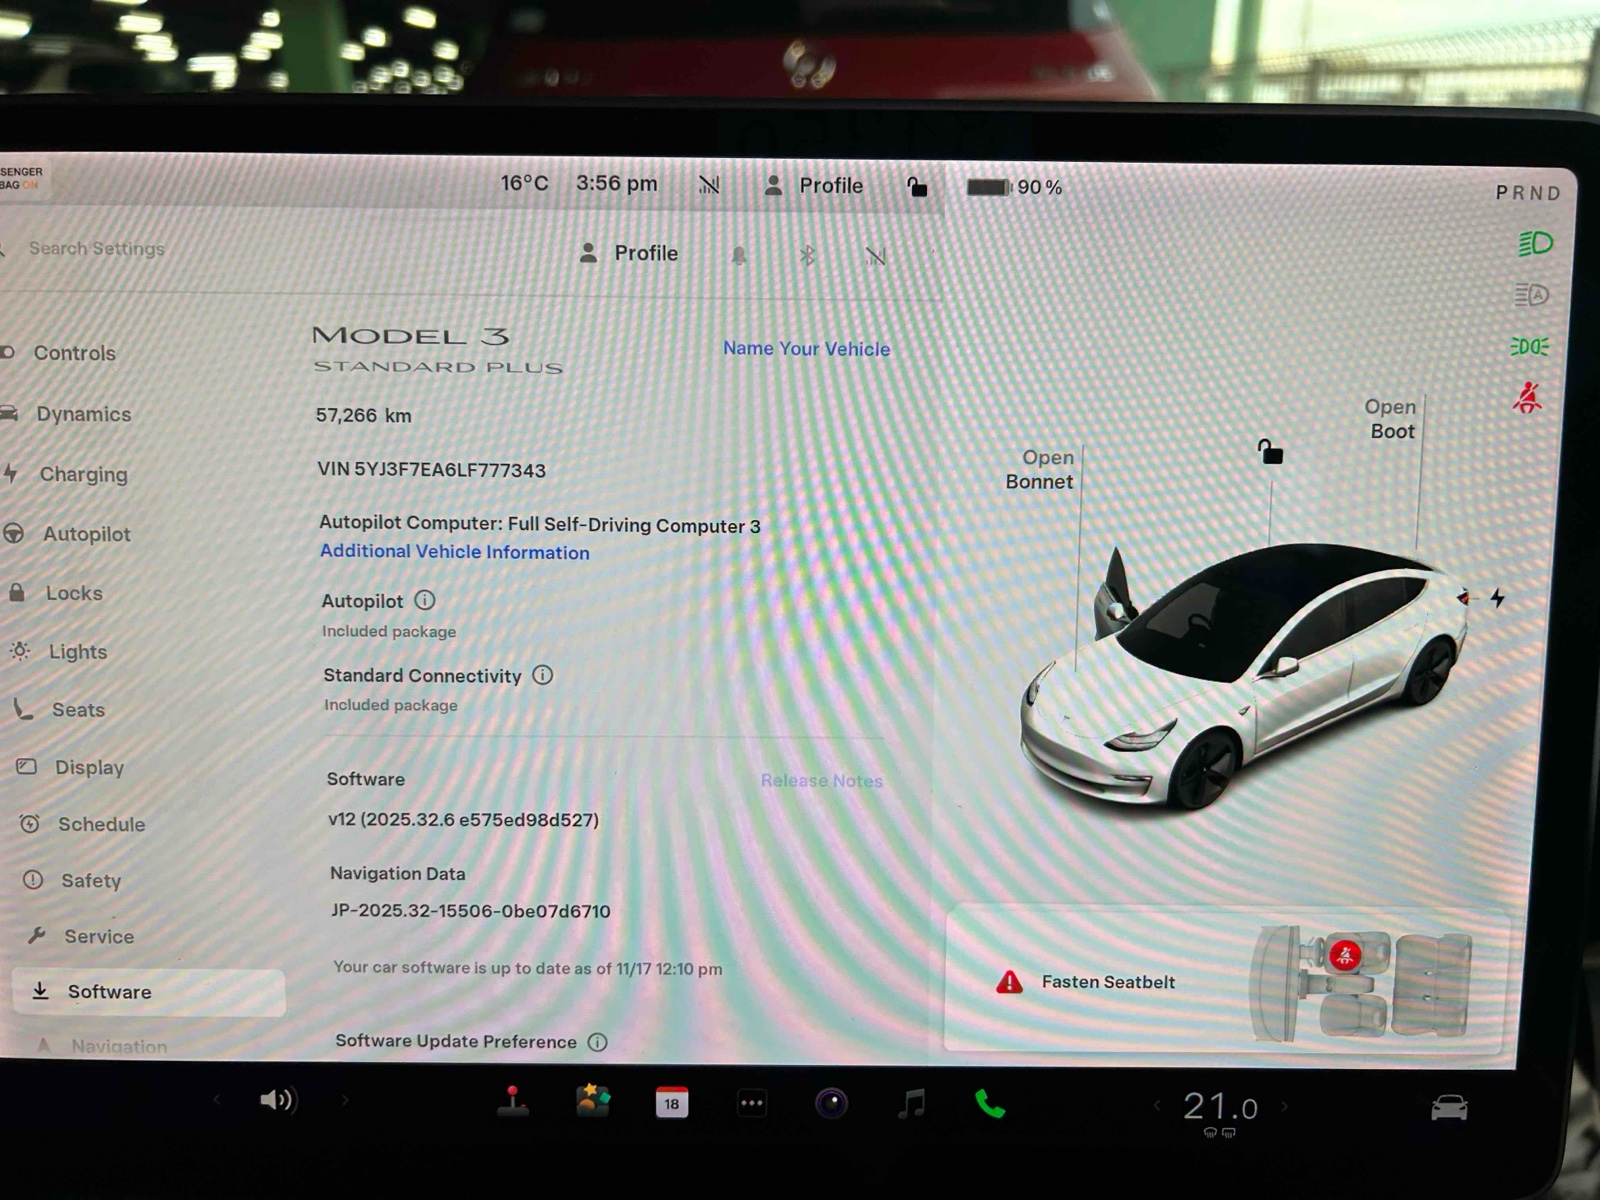Toggle the car lock icon above vehicle

(x=1270, y=452)
